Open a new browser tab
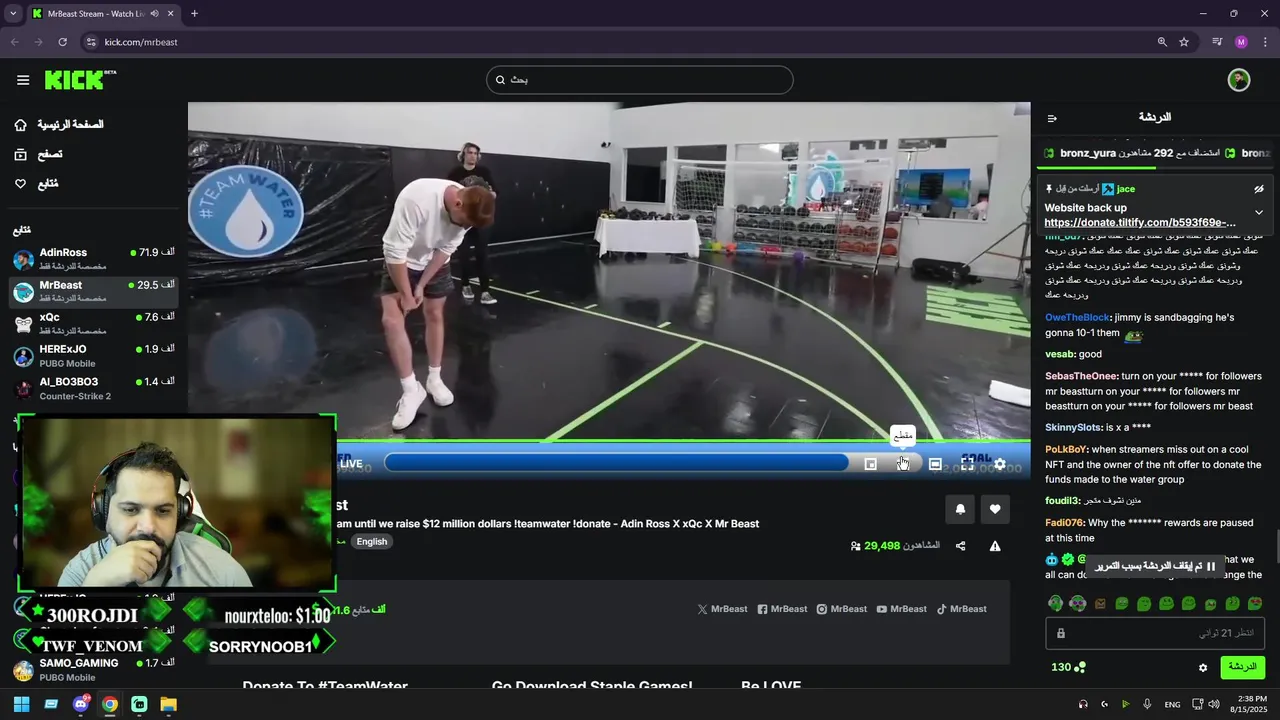This screenshot has width=1280, height=720. tap(194, 14)
